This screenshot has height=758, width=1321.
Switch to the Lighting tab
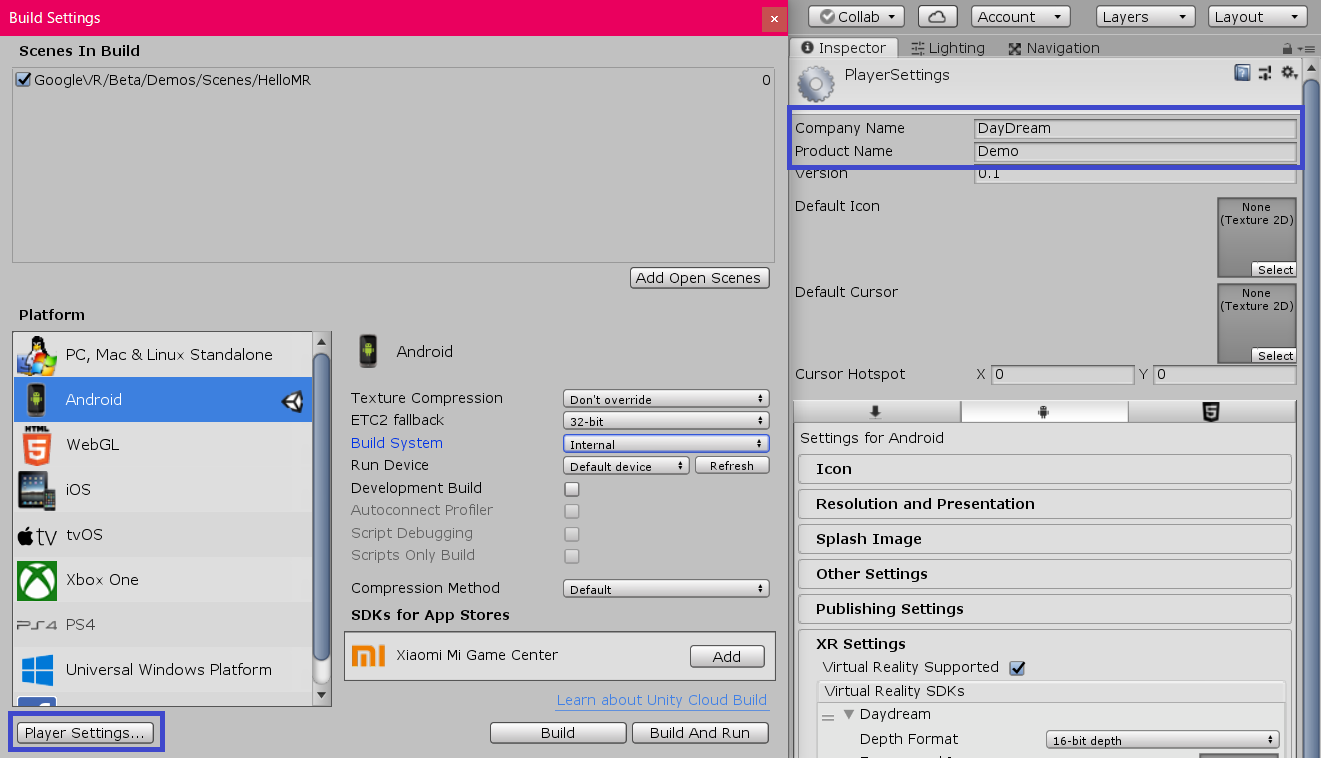947,48
